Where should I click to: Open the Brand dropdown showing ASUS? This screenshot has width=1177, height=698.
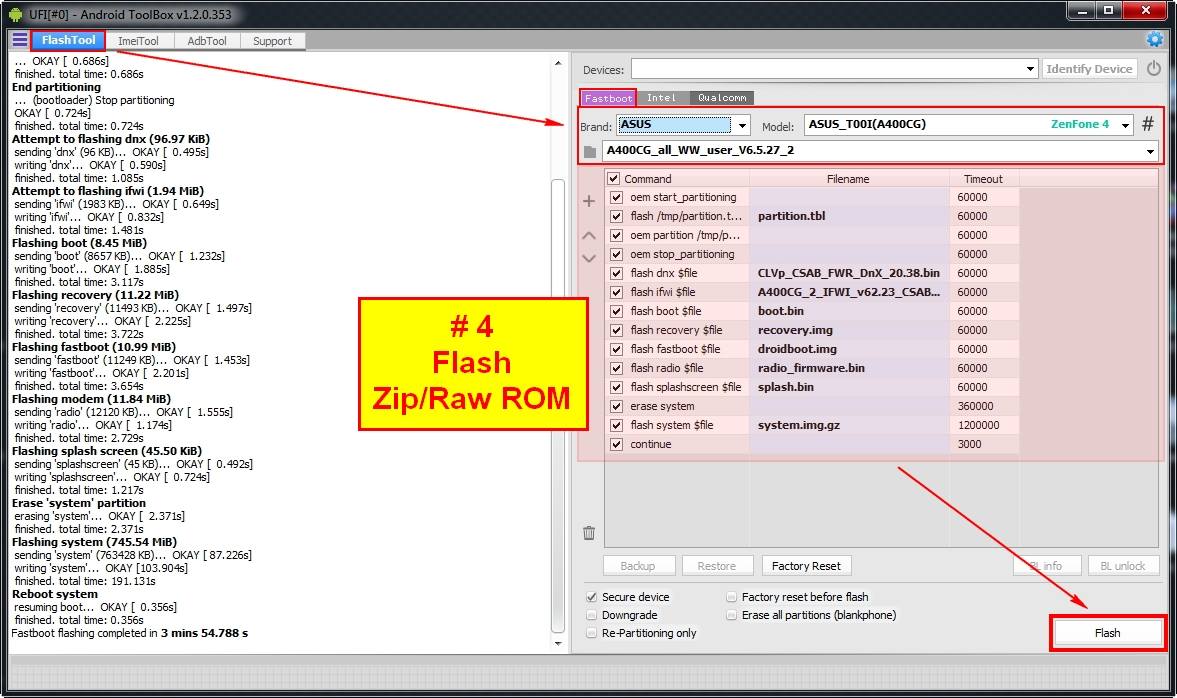(683, 125)
